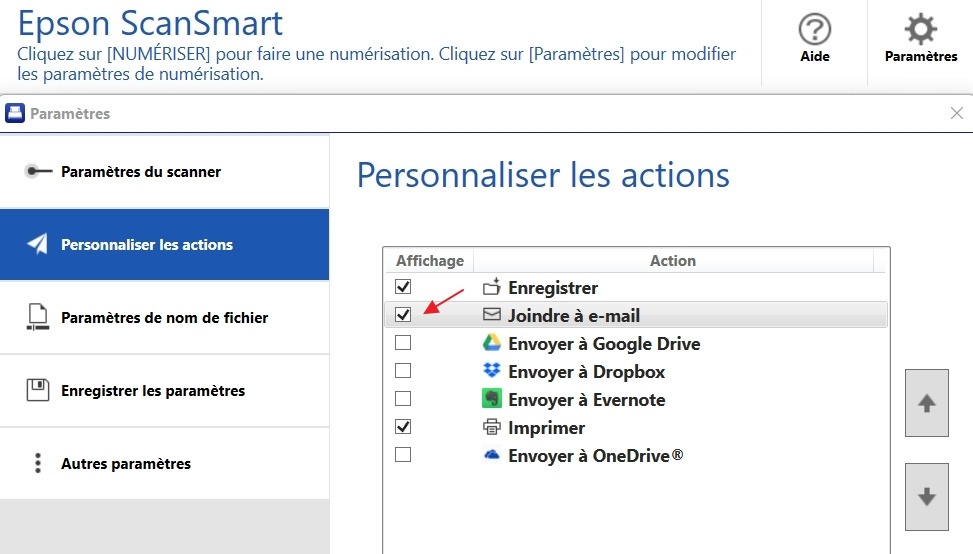Click the scanner slider icon in sidebar
The image size is (973, 554).
(x=38, y=171)
